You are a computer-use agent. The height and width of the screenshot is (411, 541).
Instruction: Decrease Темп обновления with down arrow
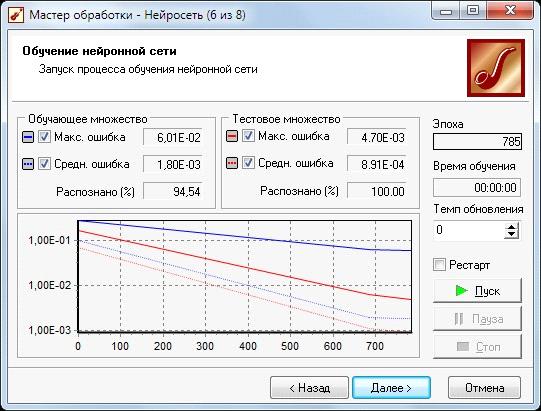511,235
